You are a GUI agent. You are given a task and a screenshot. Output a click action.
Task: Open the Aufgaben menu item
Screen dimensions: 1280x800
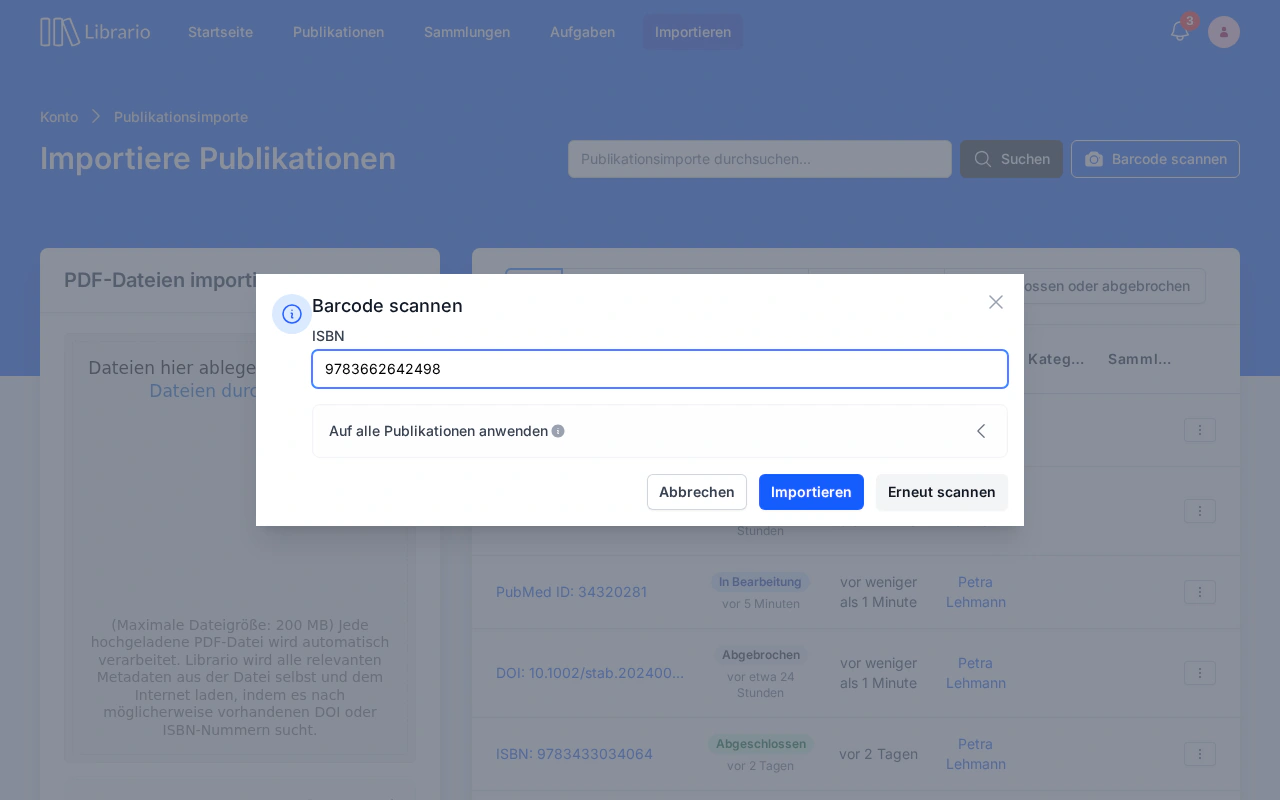point(582,32)
